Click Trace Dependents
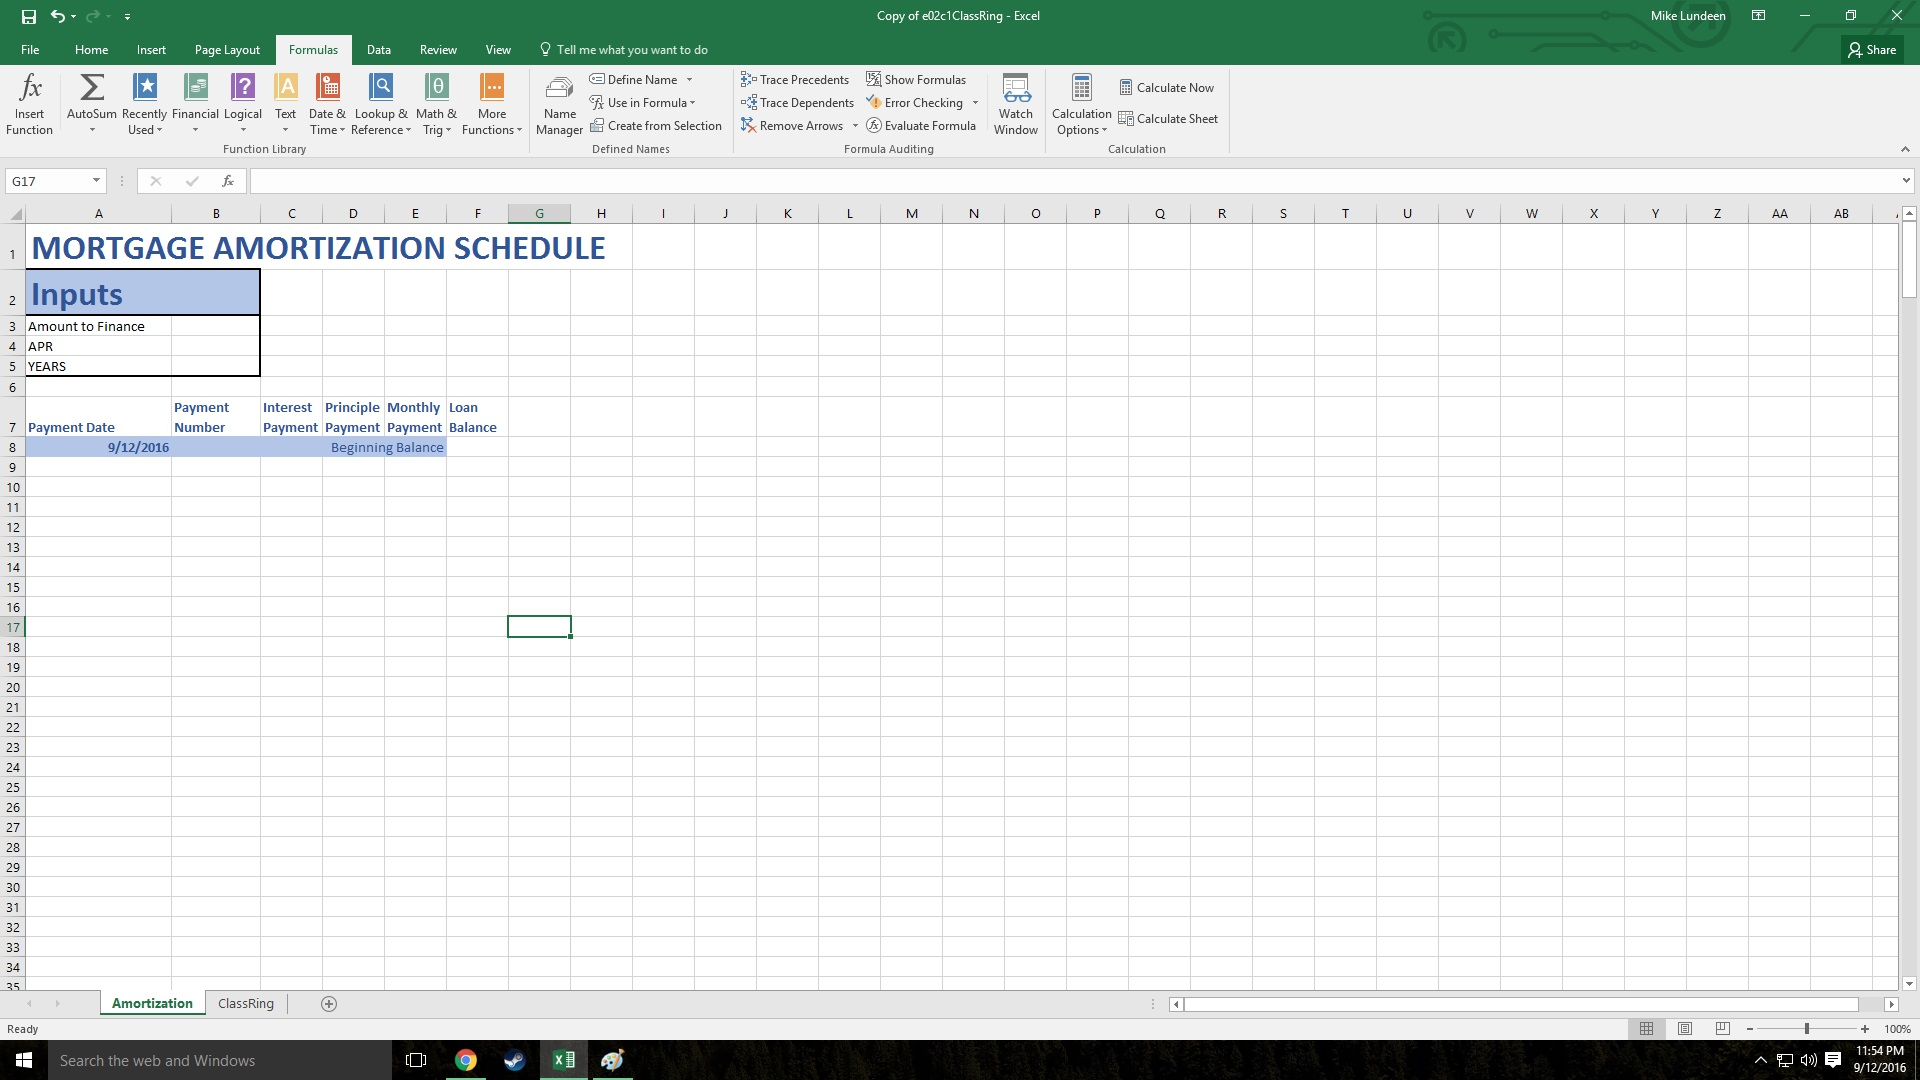This screenshot has width=1920, height=1080. click(798, 102)
